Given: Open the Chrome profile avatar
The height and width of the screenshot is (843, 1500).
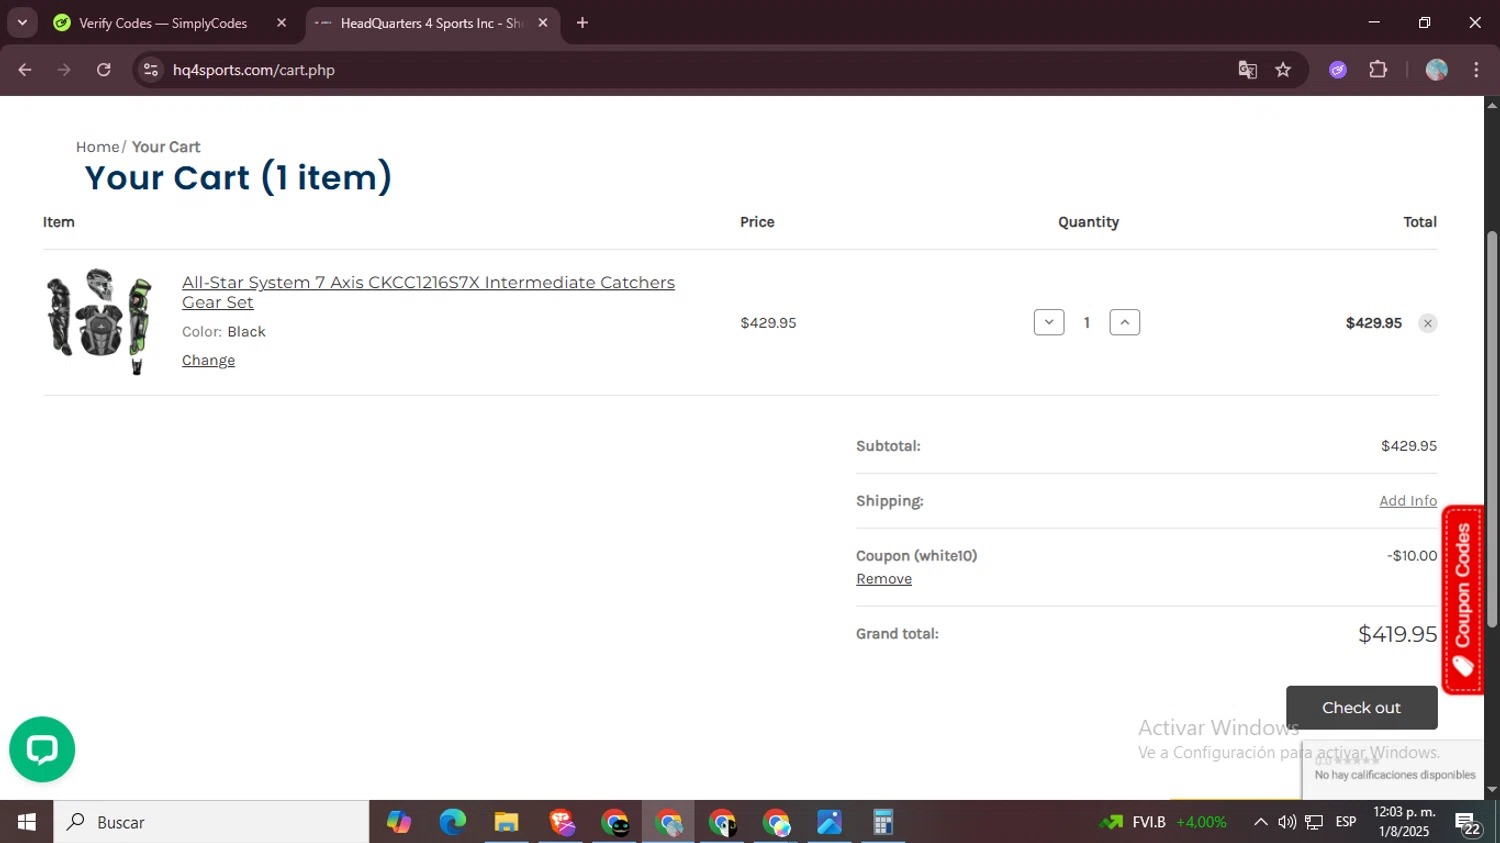Looking at the screenshot, I should coord(1437,70).
